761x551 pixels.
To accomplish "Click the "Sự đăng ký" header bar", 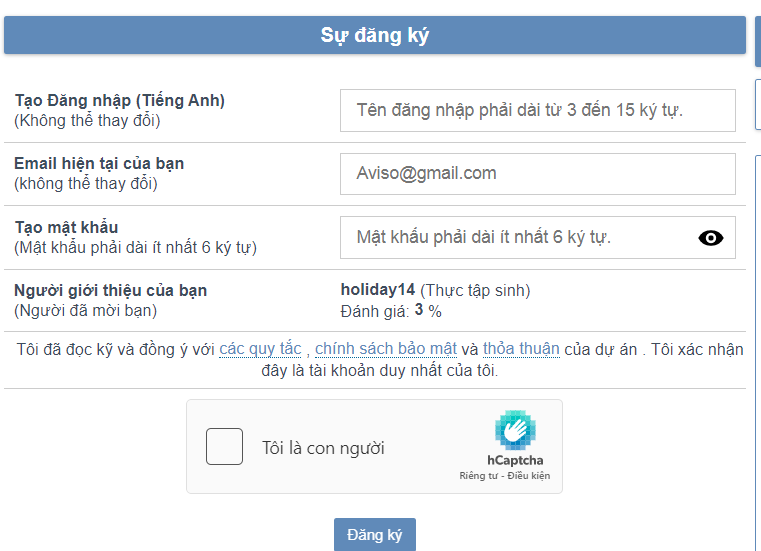I will [x=374, y=35].
